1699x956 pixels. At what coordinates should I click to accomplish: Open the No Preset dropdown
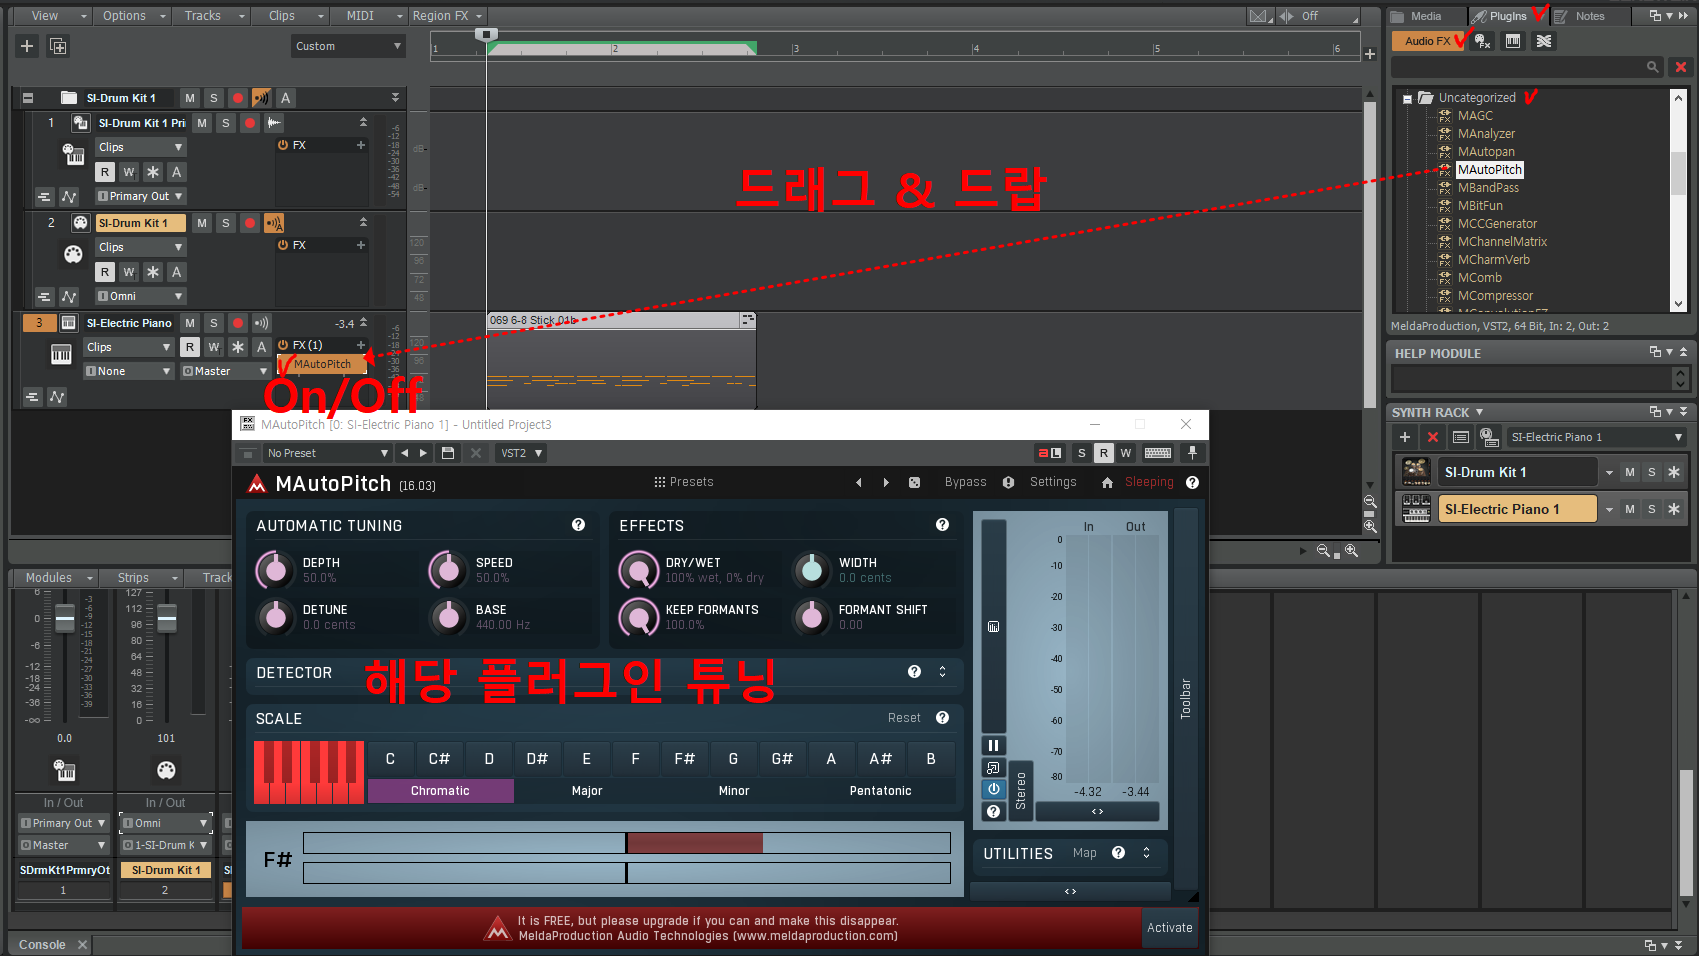click(327, 453)
